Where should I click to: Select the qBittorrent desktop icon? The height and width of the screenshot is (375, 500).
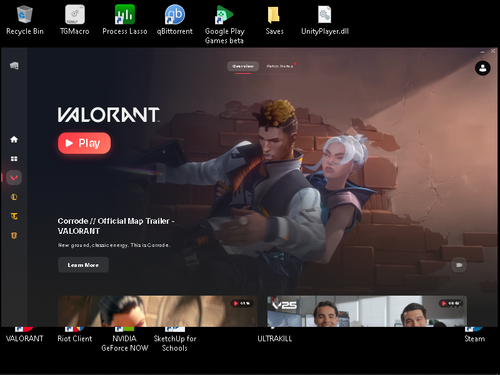coord(175,20)
